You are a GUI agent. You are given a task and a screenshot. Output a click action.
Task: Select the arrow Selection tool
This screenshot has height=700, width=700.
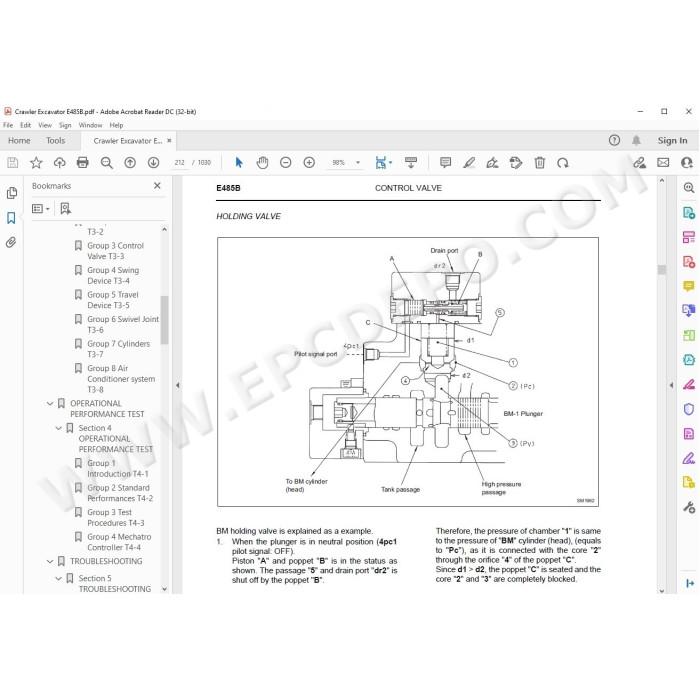click(x=239, y=163)
